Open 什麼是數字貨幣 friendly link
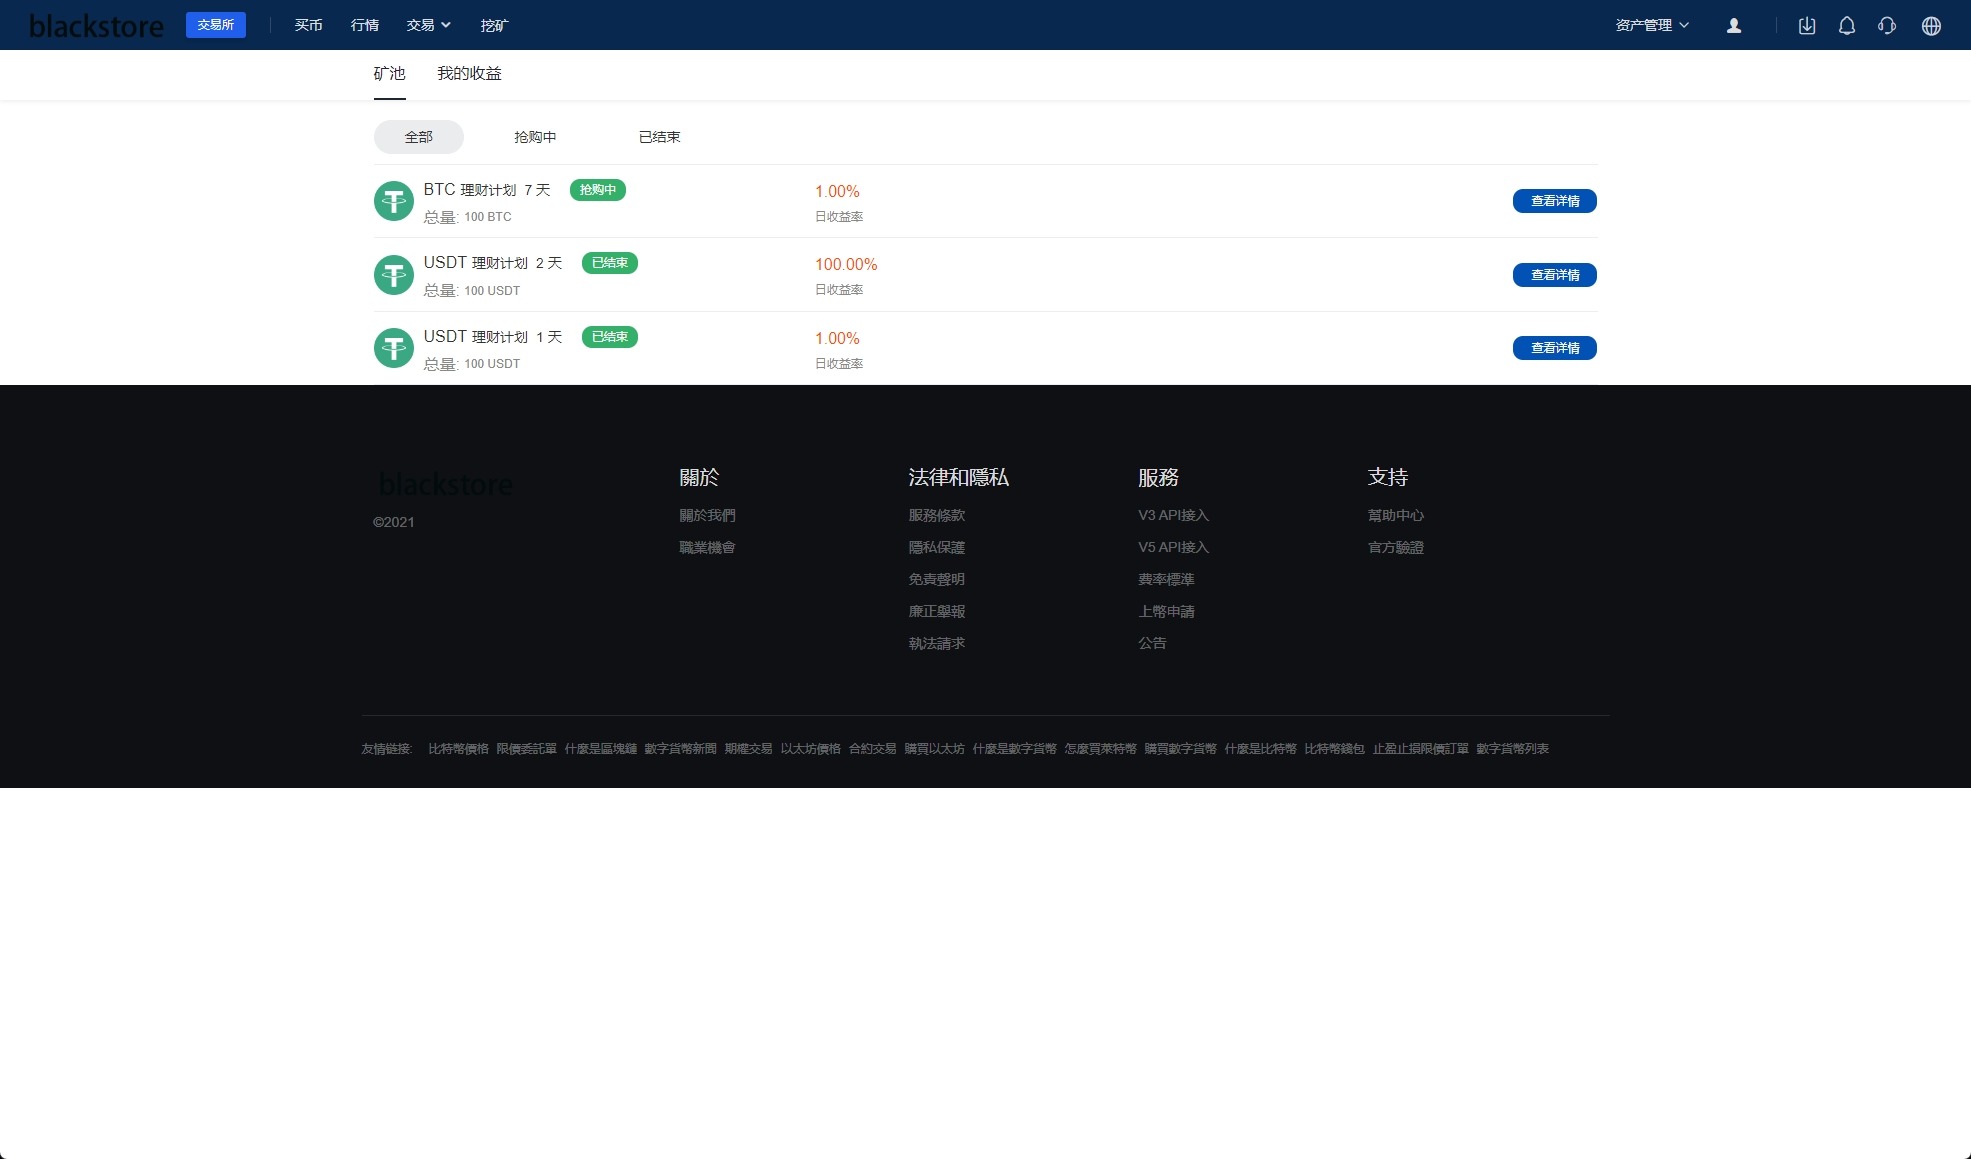 tap(1015, 749)
